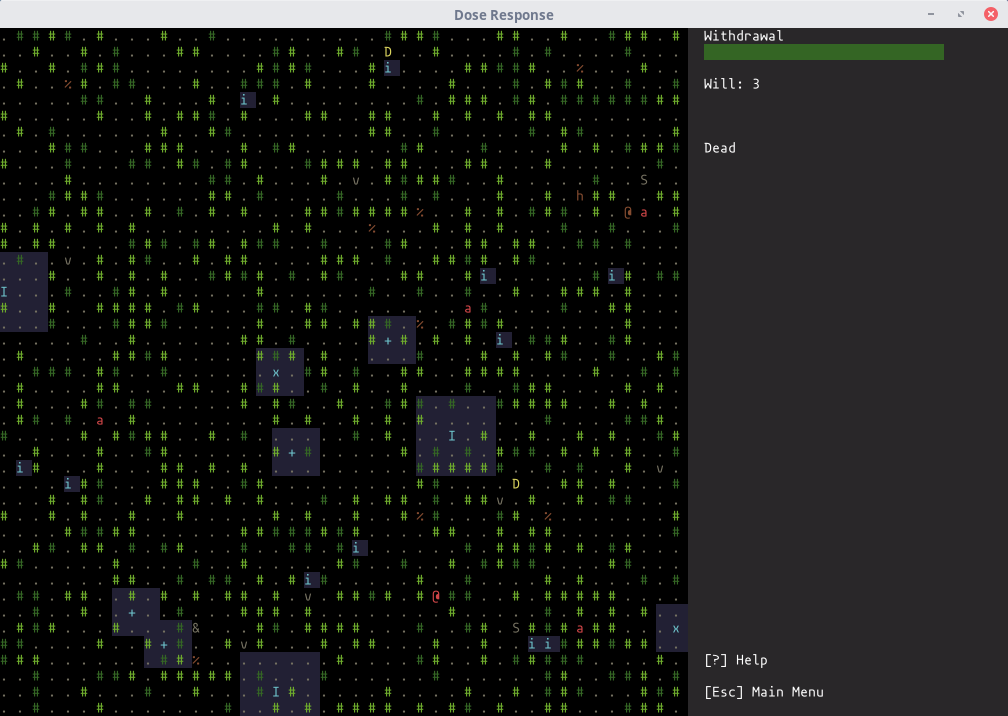1008x716 pixels.
Task: Click the 'Dose Response' window title
Action: click(503, 15)
